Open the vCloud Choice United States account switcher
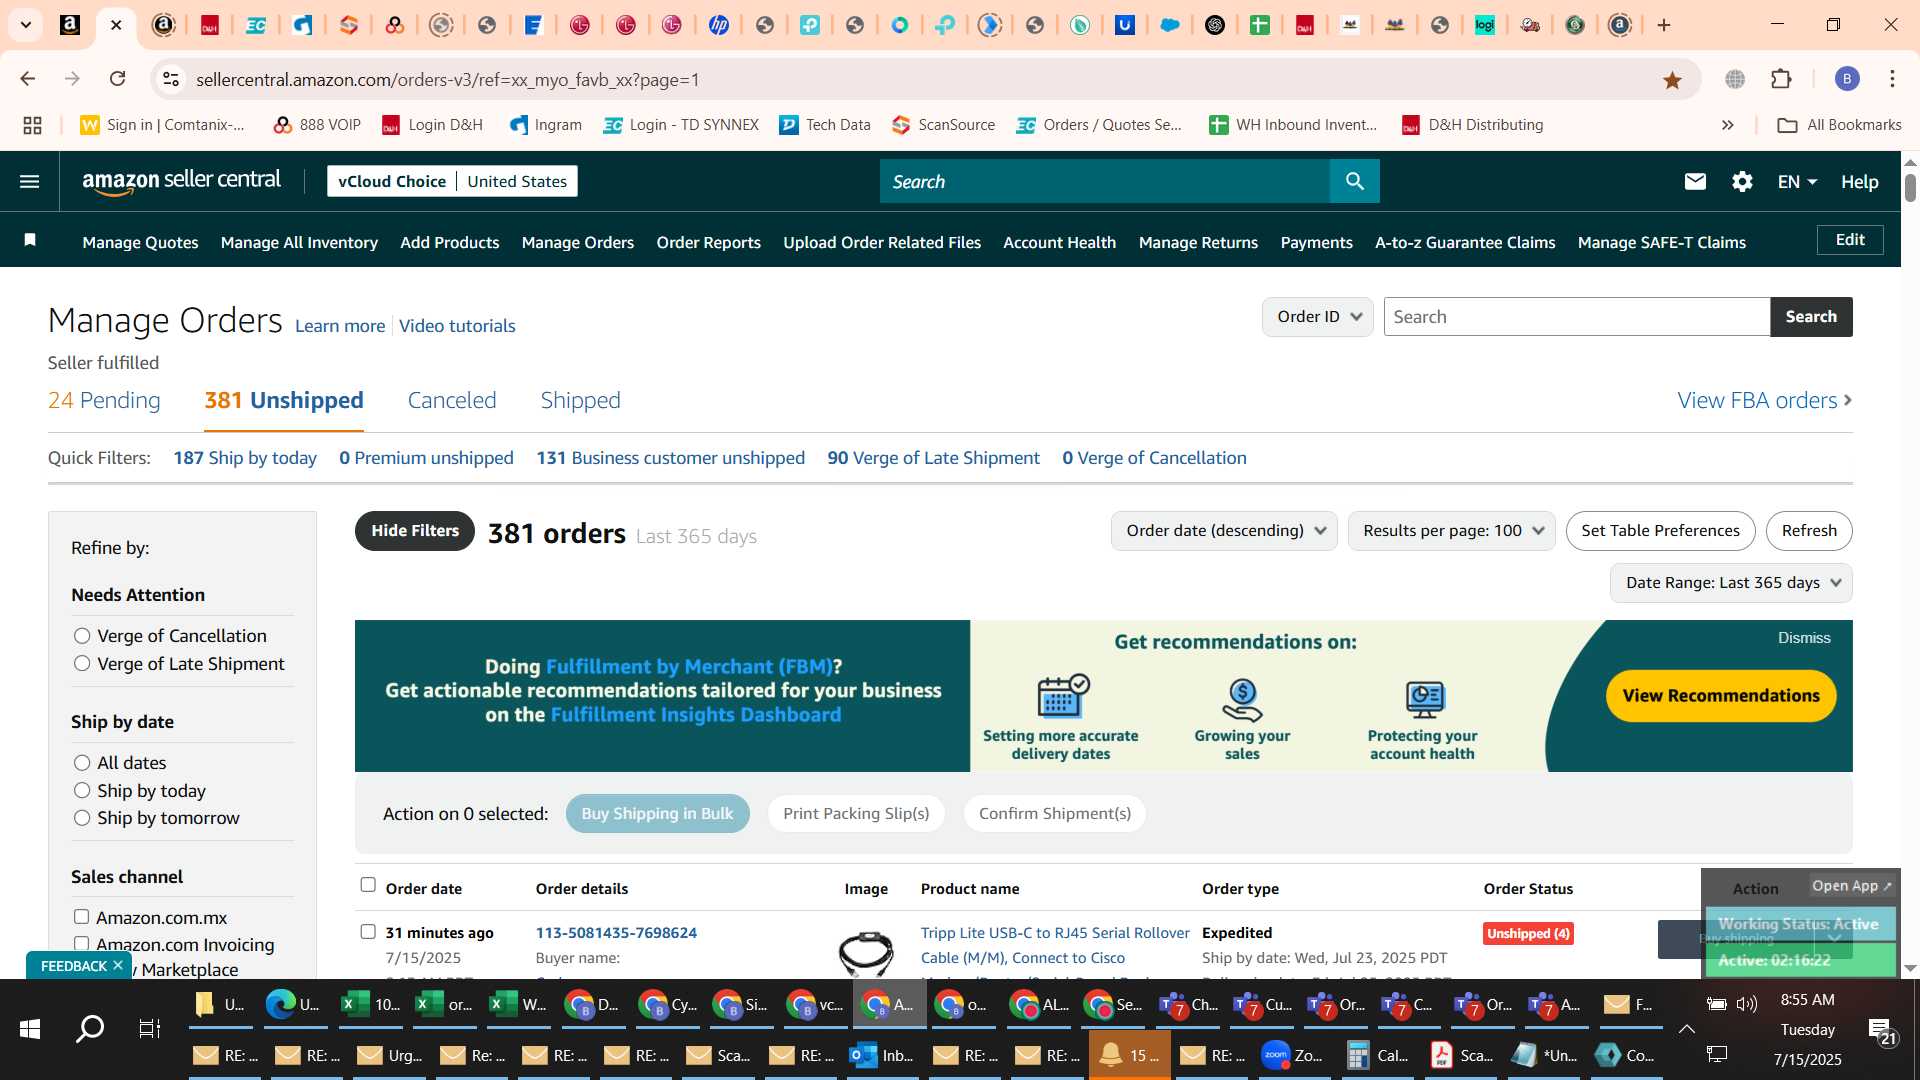The width and height of the screenshot is (1920, 1080). [x=452, y=181]
